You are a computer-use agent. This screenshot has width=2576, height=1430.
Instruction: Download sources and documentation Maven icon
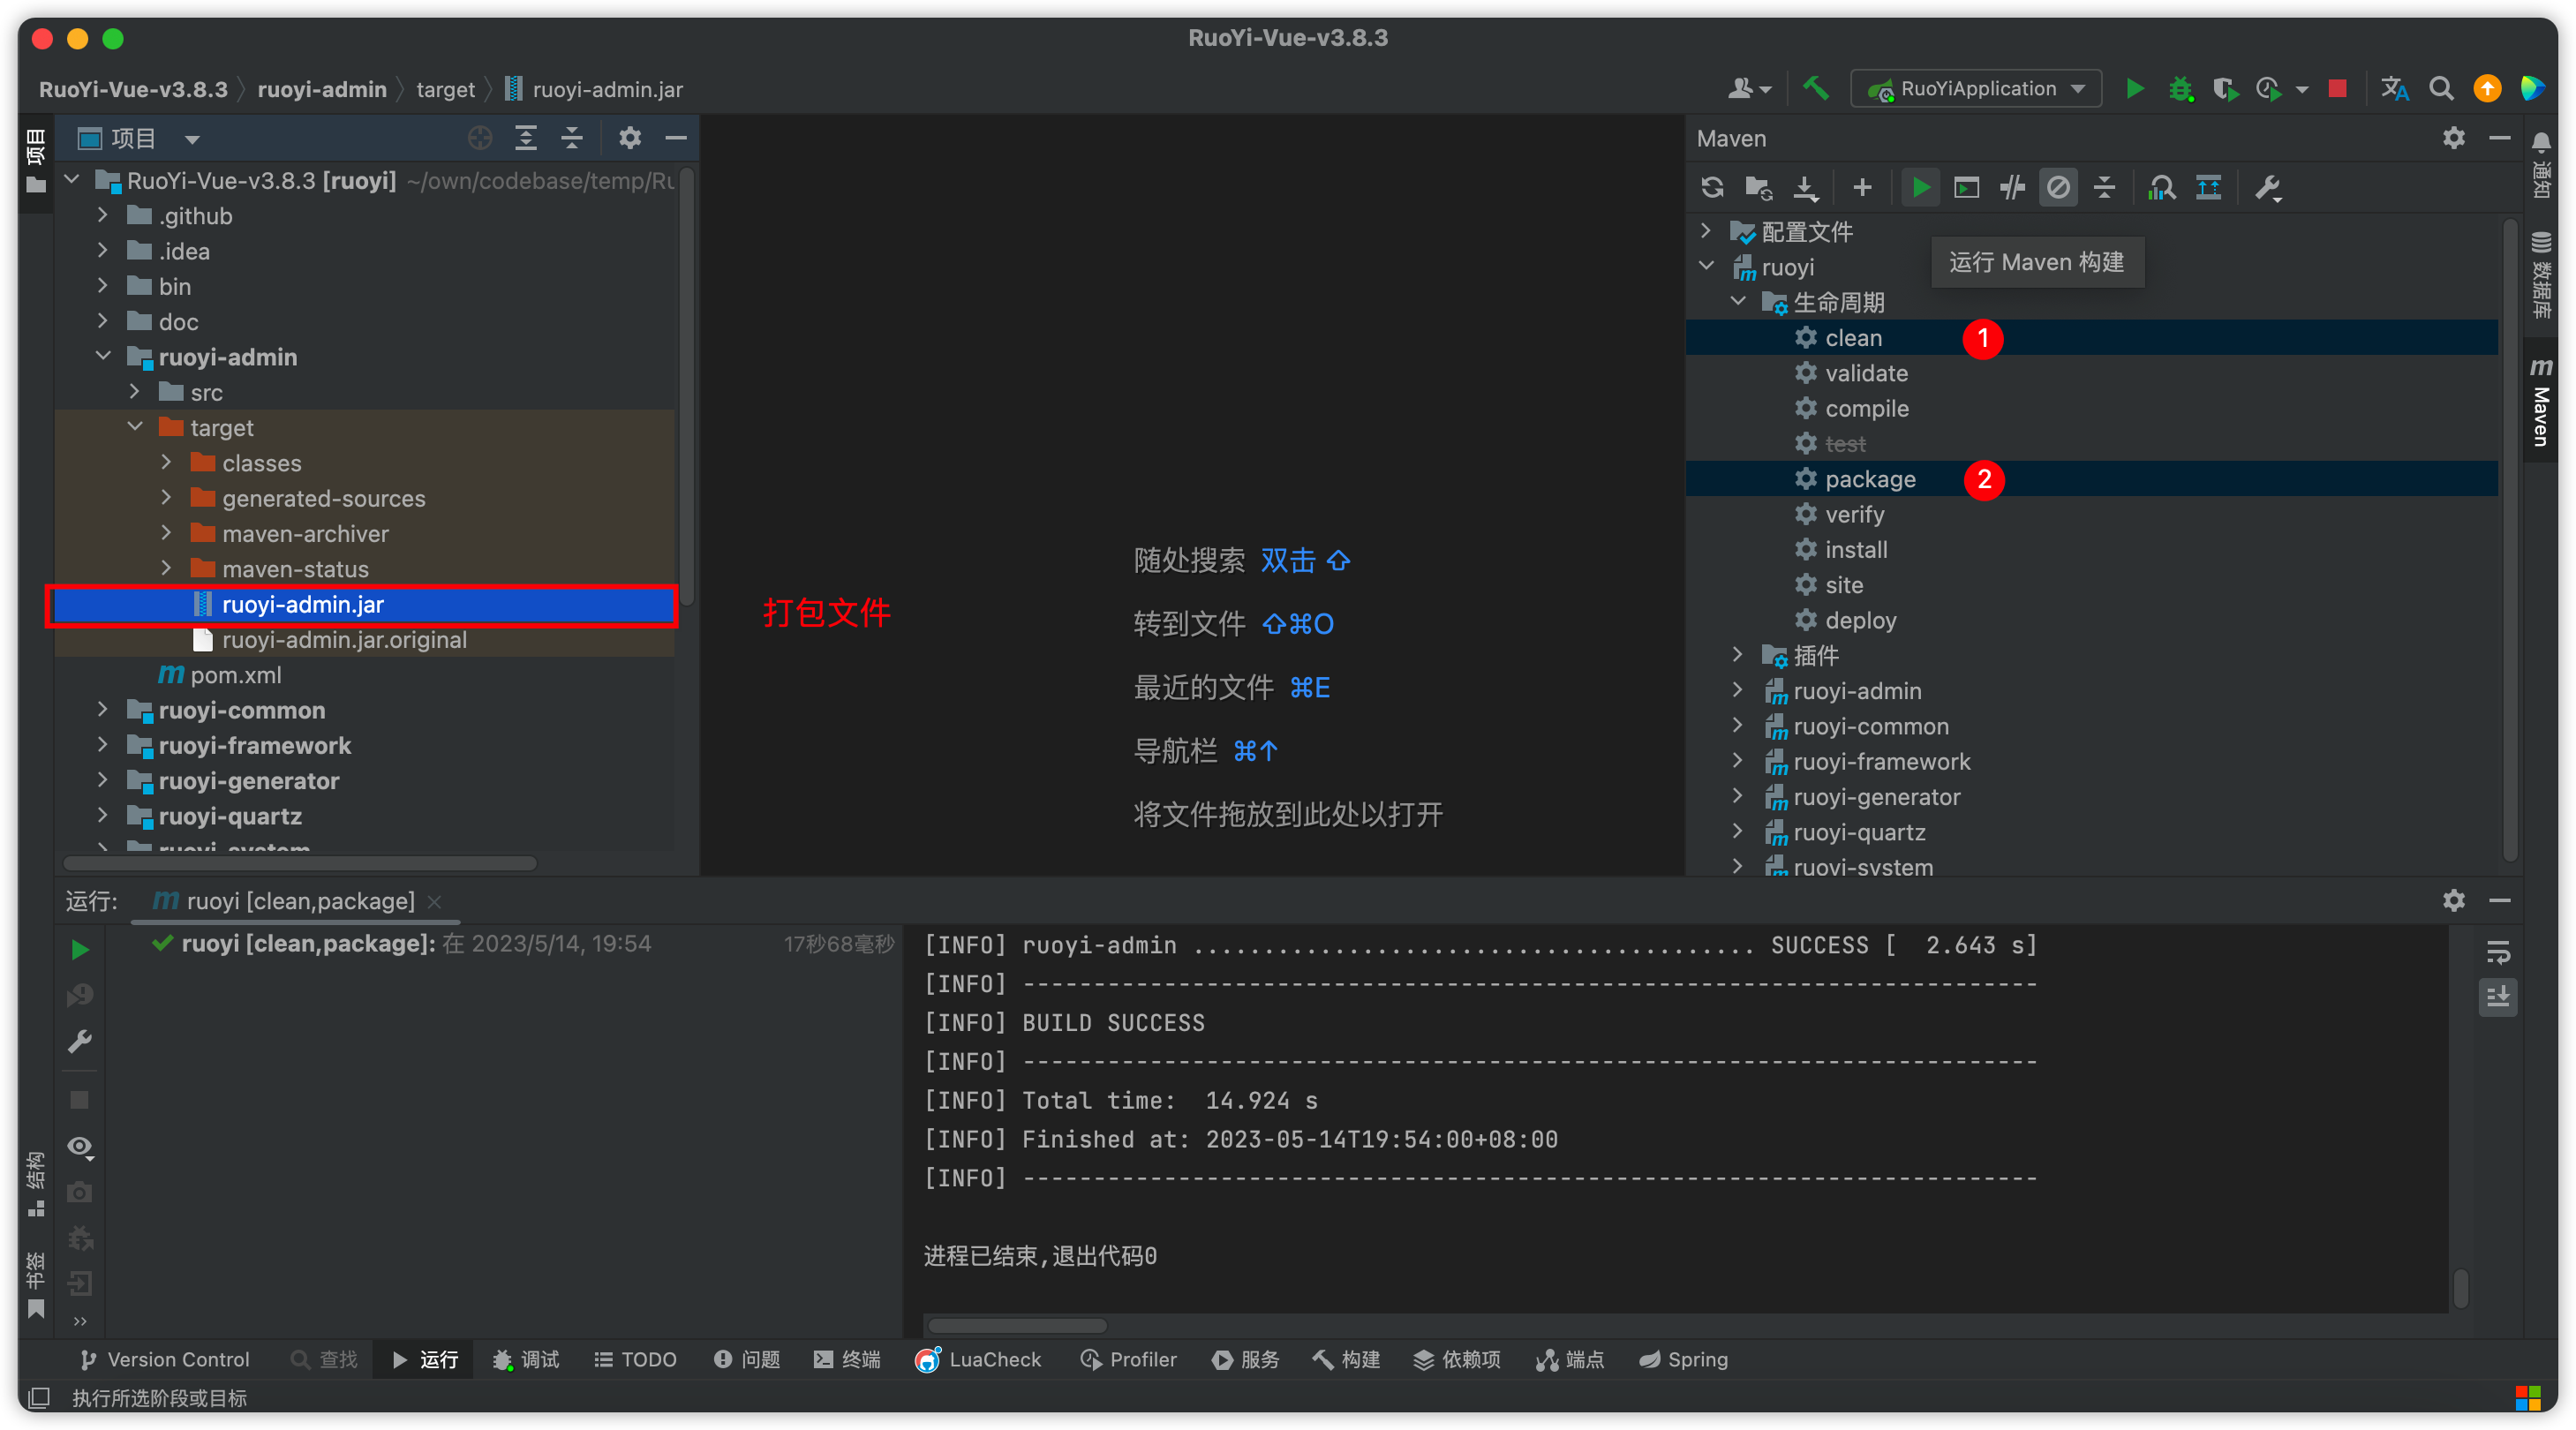pyautogui.click(x=1805, y=187)
